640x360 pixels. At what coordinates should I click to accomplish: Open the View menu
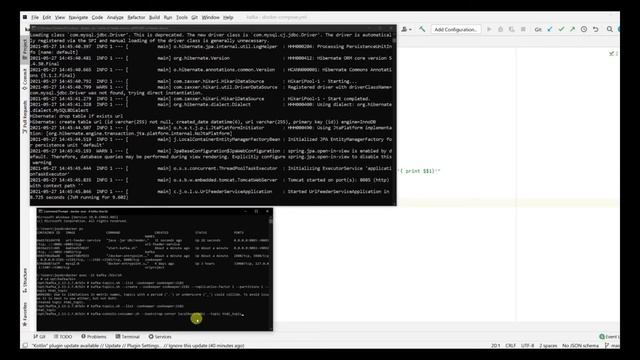[x=60, y=18]
